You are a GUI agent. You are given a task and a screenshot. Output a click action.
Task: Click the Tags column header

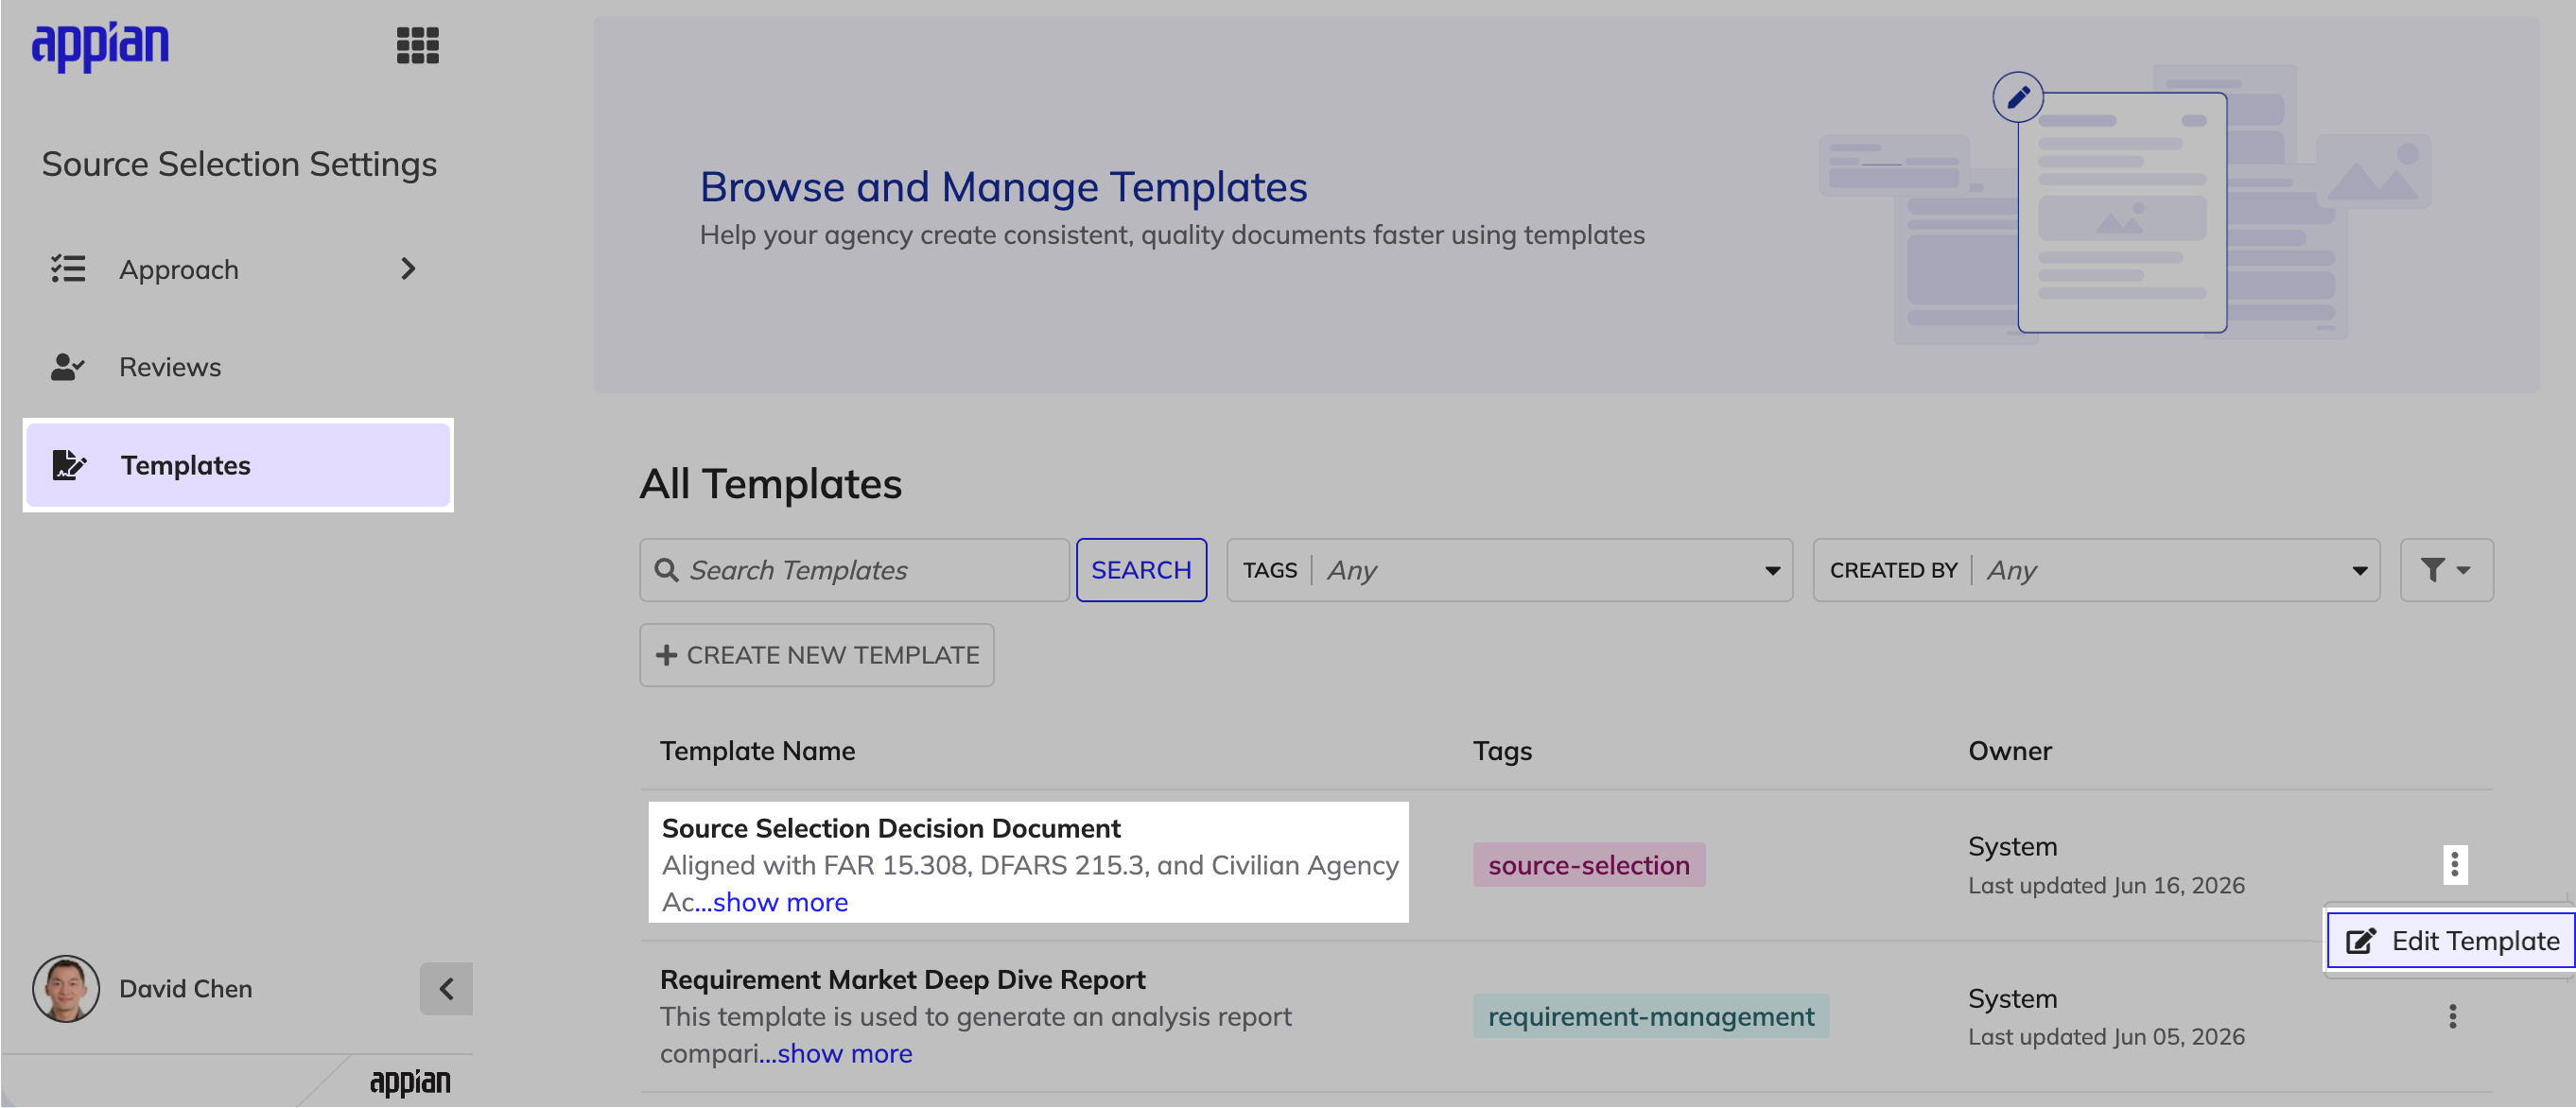[x=1502, y=751]
